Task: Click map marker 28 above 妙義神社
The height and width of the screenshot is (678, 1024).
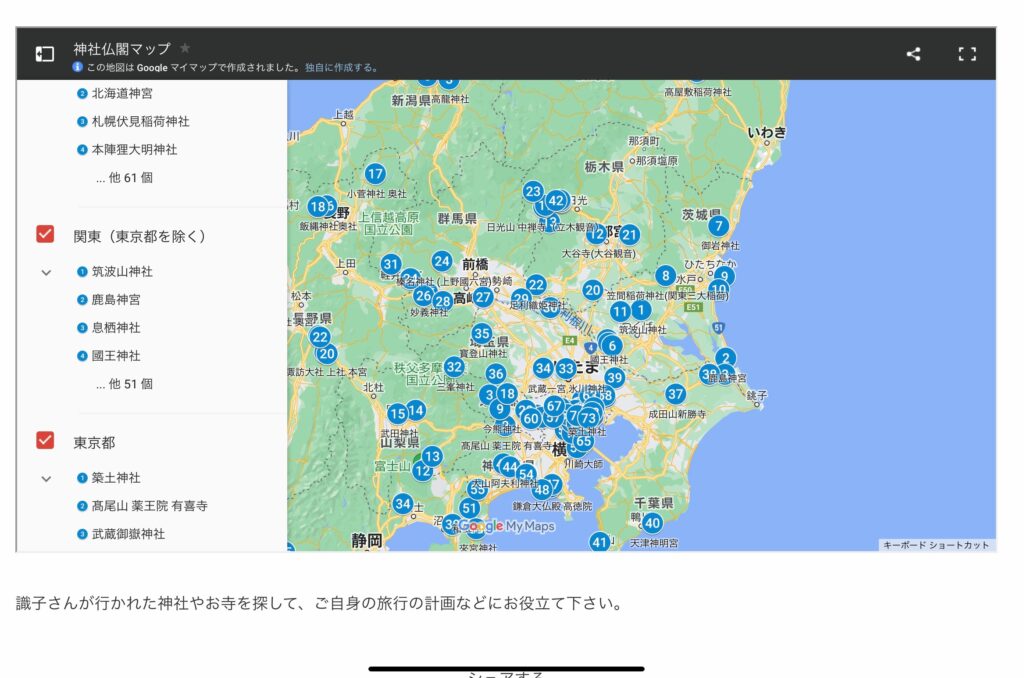Action: (443, 300)
